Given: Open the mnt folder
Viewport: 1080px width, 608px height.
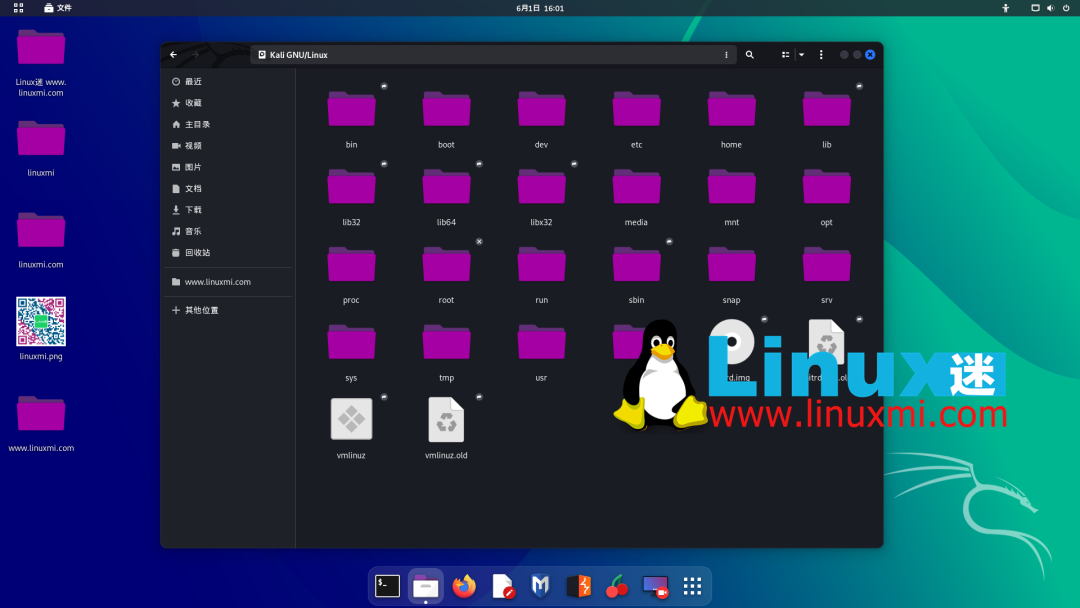Looking at the screenshot, I should 731,187.
